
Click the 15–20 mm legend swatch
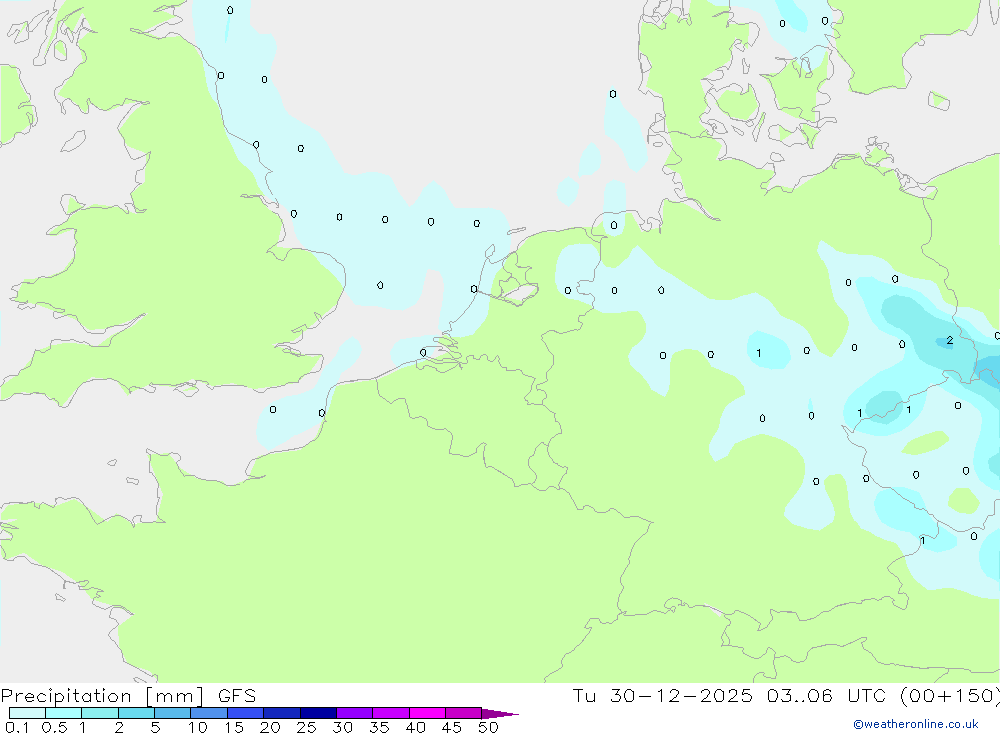[x=246, y=713]
